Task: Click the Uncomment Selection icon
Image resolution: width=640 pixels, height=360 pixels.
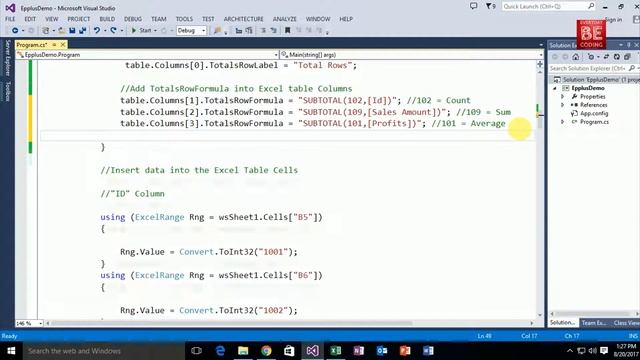Action: 273,31
